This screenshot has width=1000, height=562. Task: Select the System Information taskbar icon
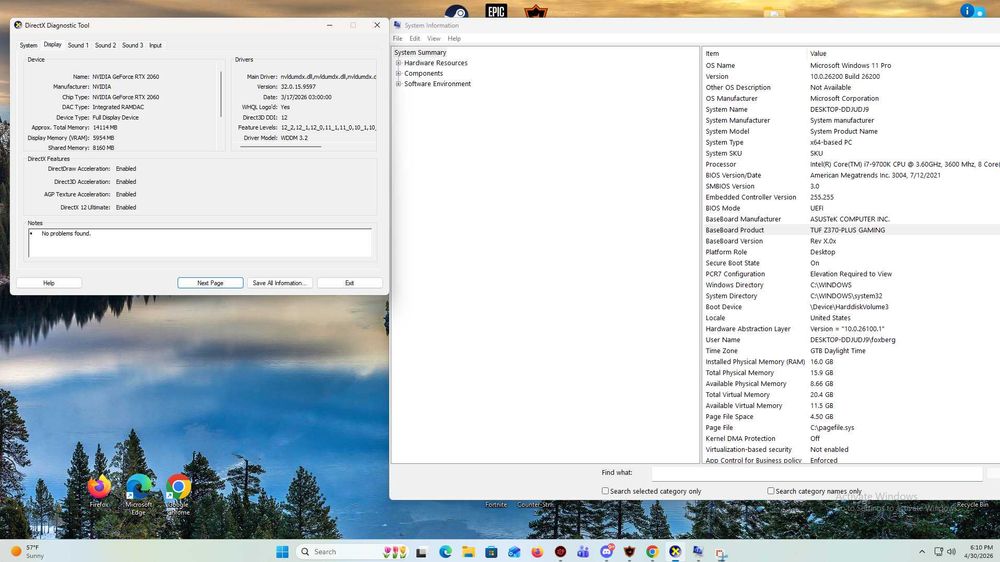coord(698,552)
